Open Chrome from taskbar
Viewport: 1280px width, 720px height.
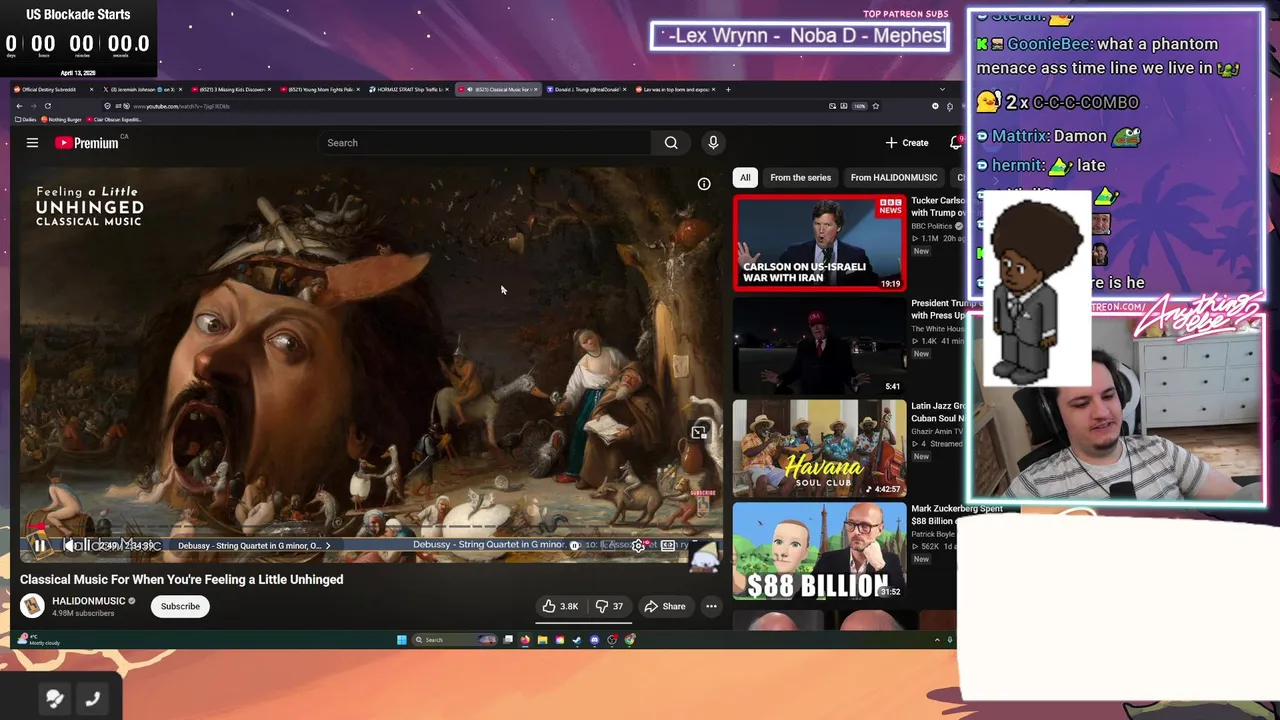coord(630,640)
